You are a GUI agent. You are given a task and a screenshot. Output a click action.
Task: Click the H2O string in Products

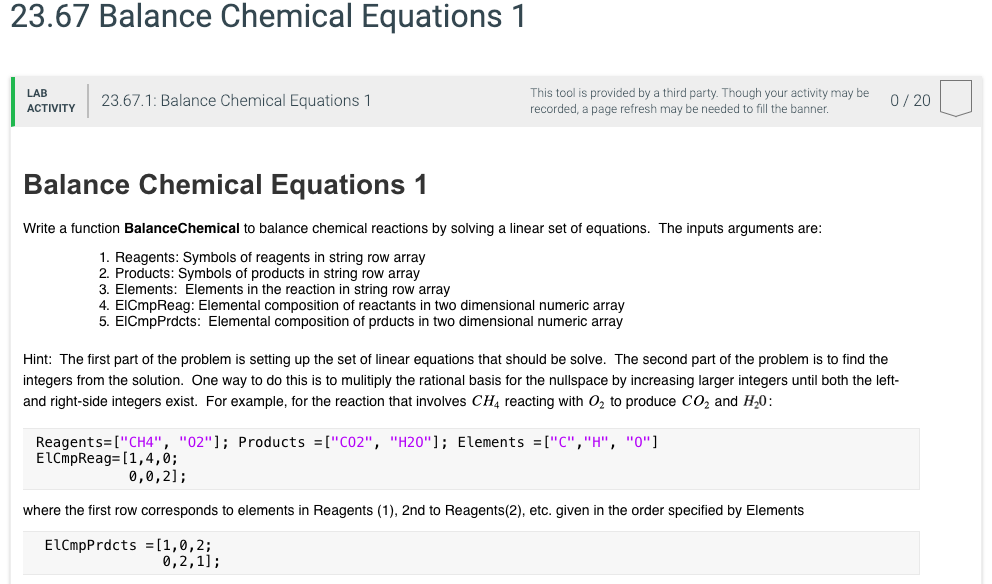click(x=412, y=441)
